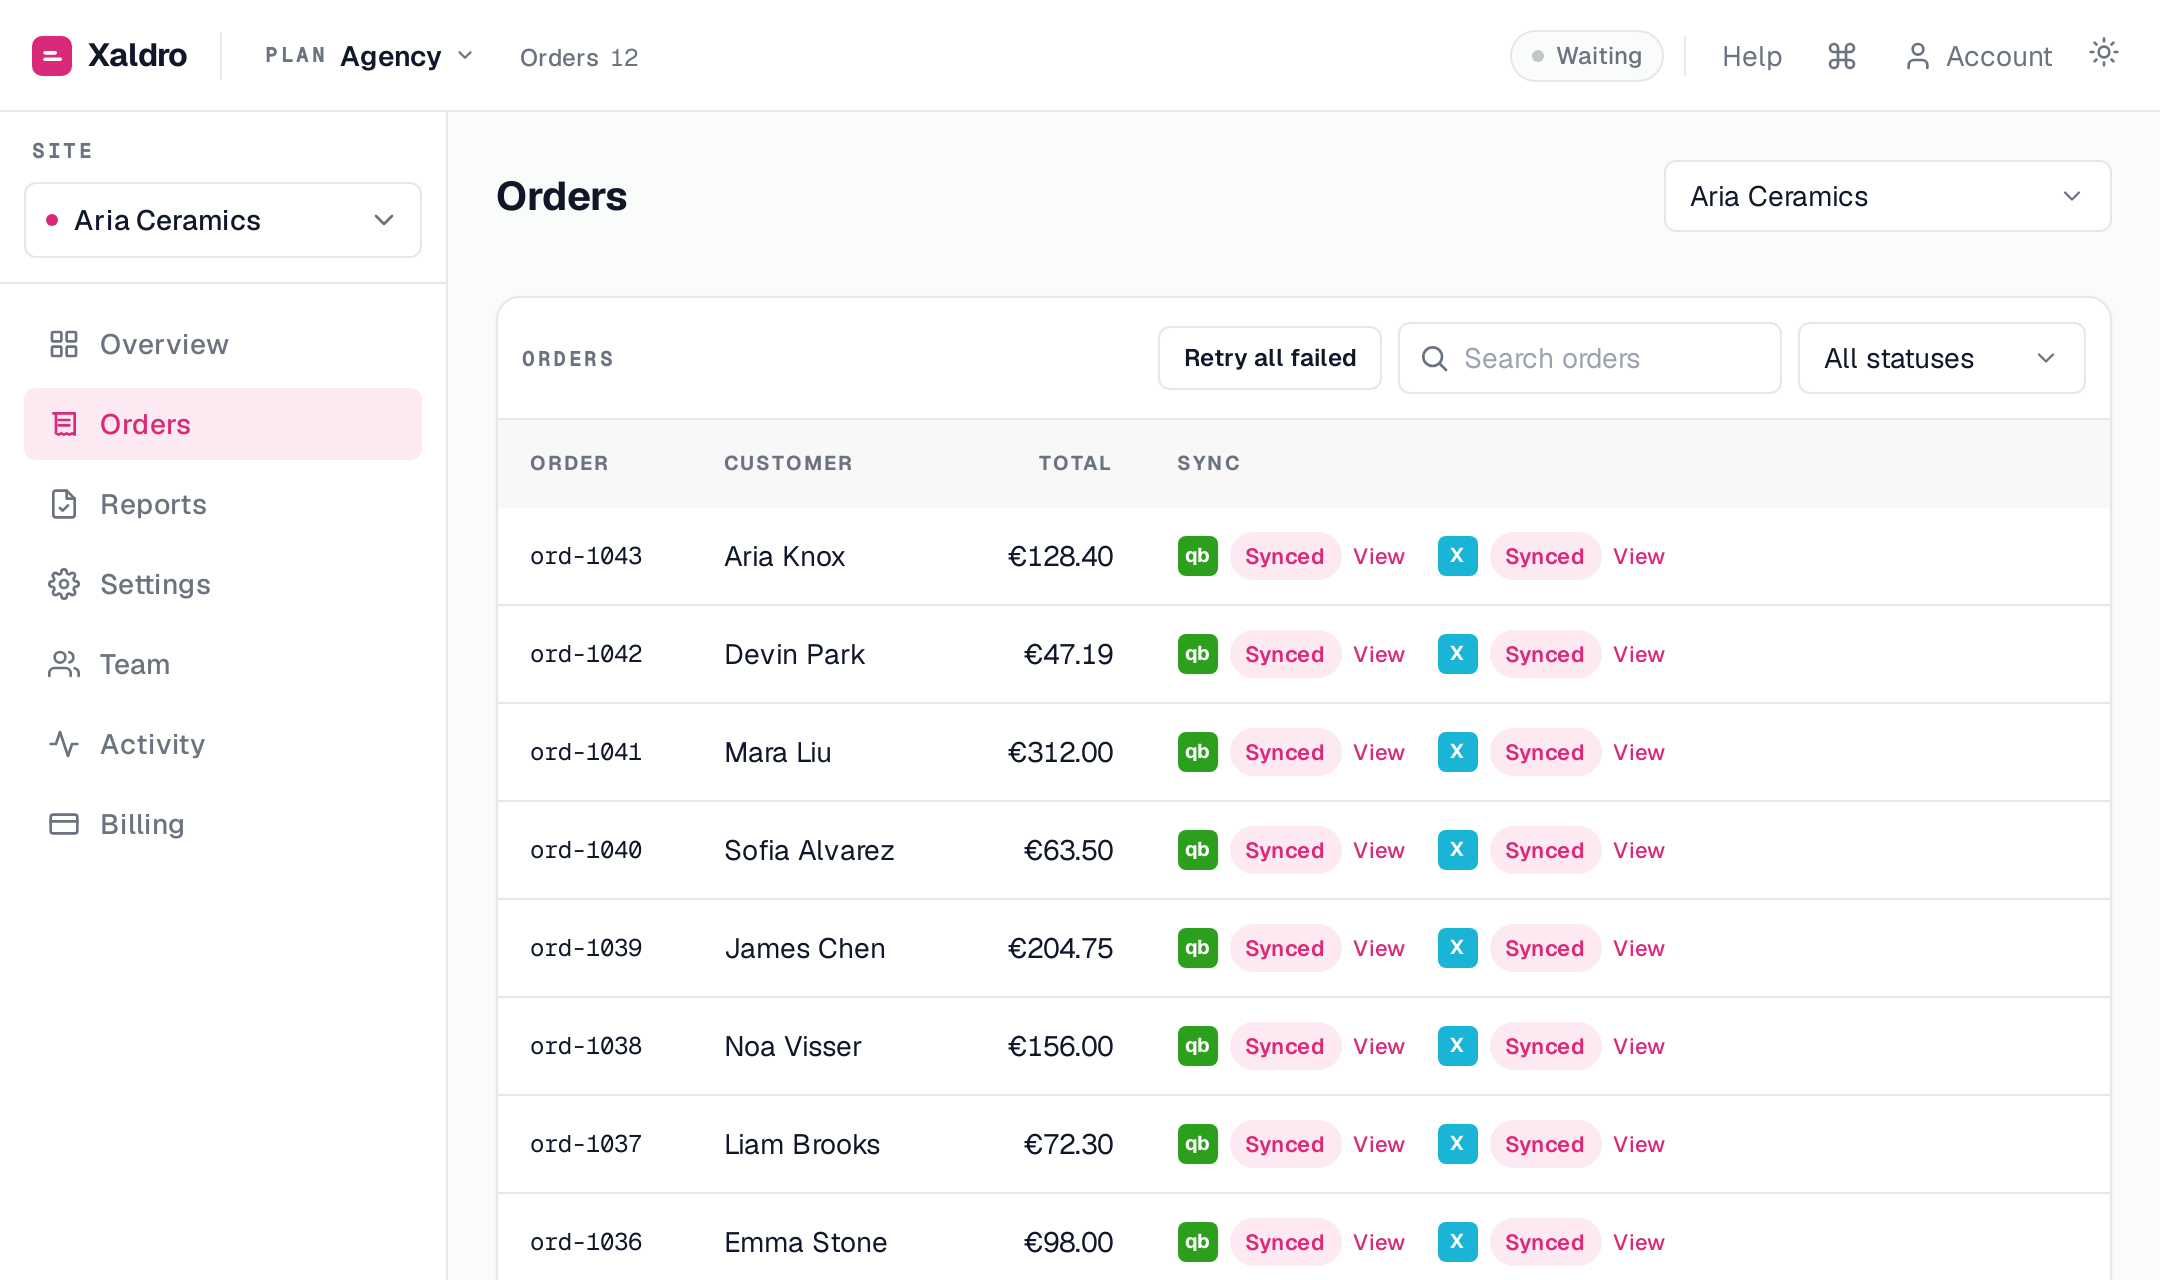The width and height of the screenshot is (2160, 1280).
Task: Select Orders in sidebar
Action: click(x=223, y=424)
